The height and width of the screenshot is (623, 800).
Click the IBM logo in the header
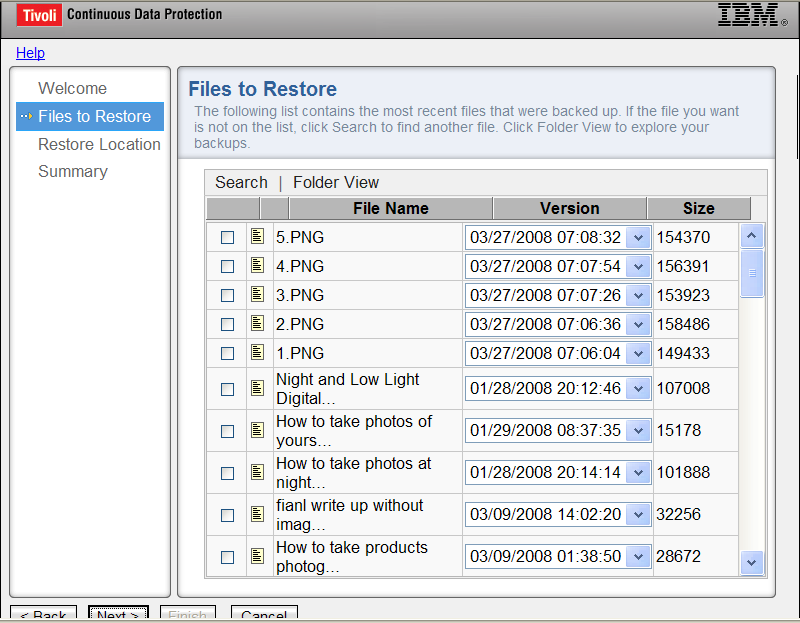coord(752,15)
